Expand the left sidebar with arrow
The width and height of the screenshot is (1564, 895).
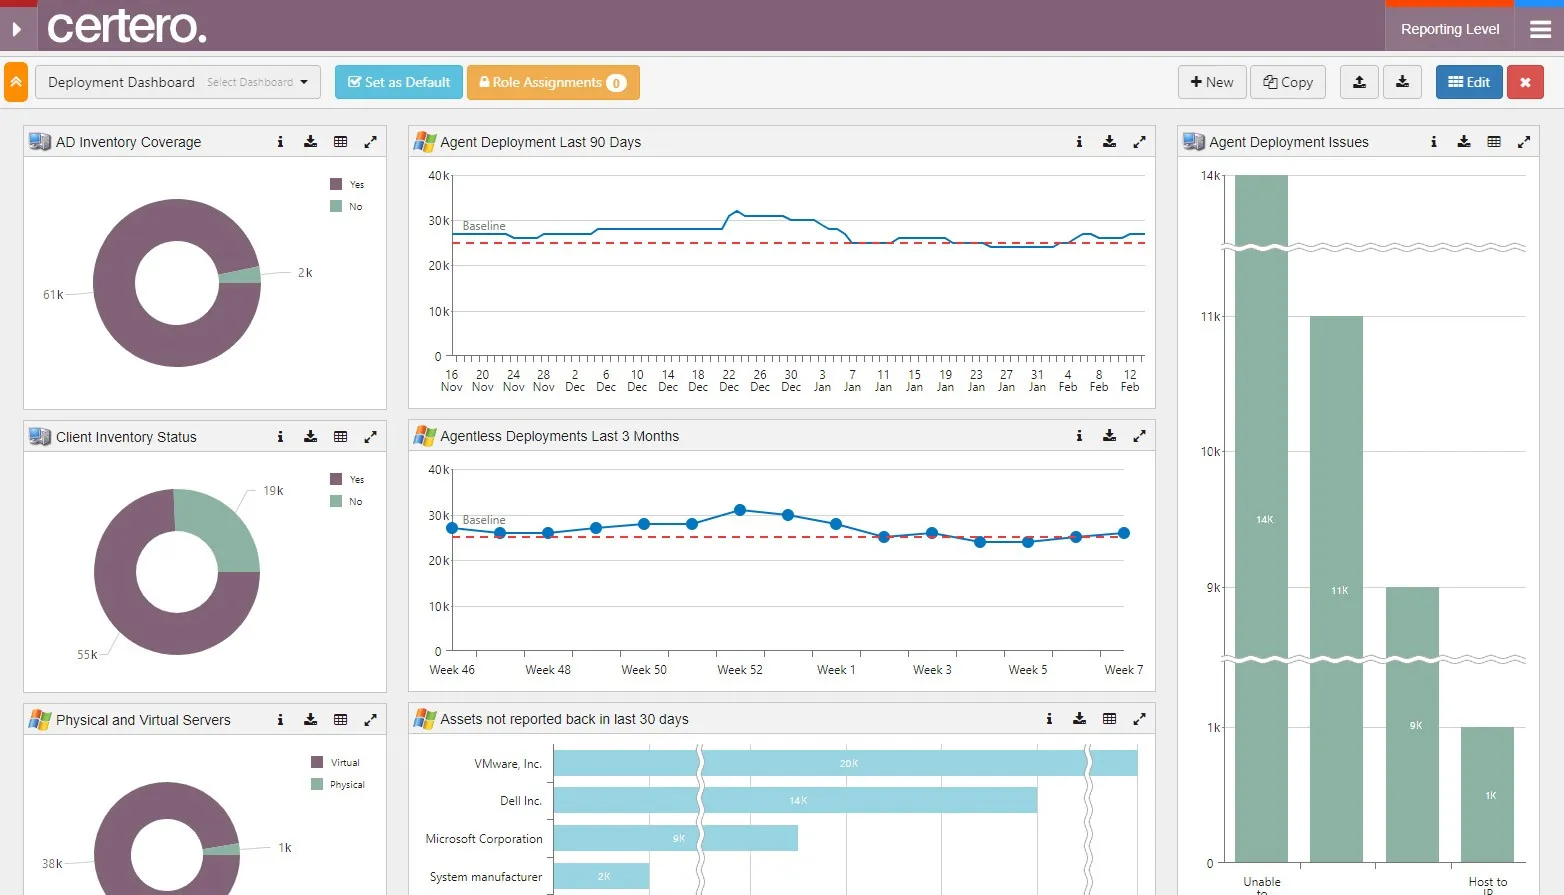coord(17,29)
